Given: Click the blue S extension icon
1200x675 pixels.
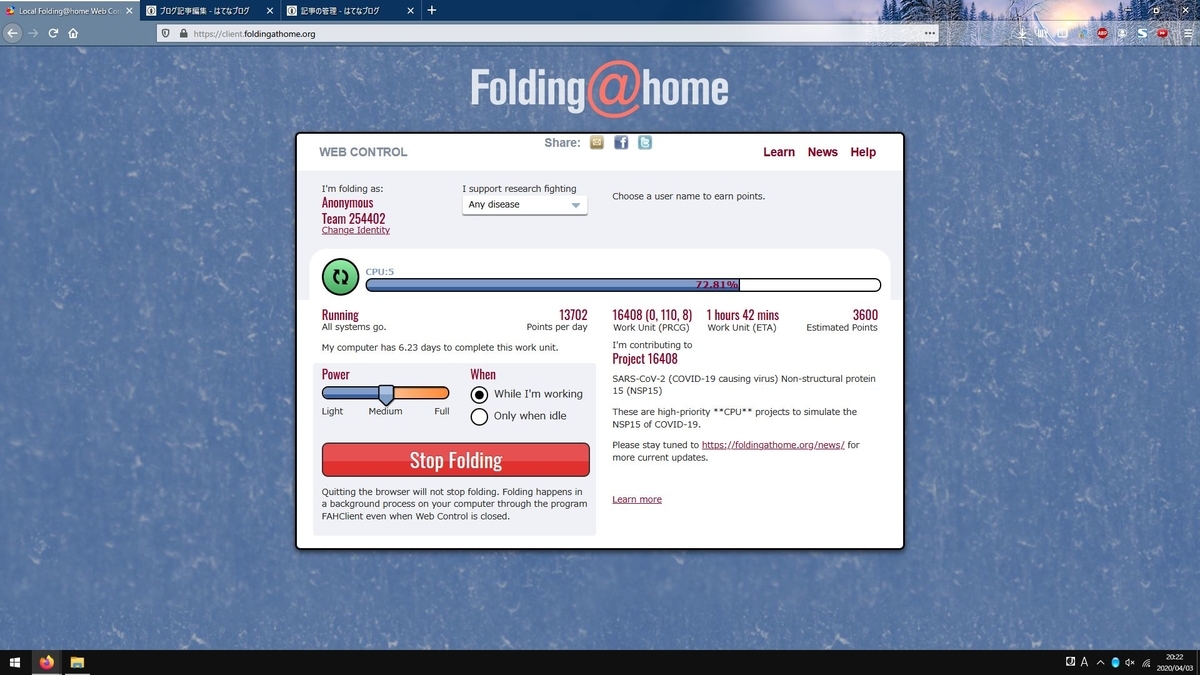Looking at the screenshot, I should [x=1142, y=33].
